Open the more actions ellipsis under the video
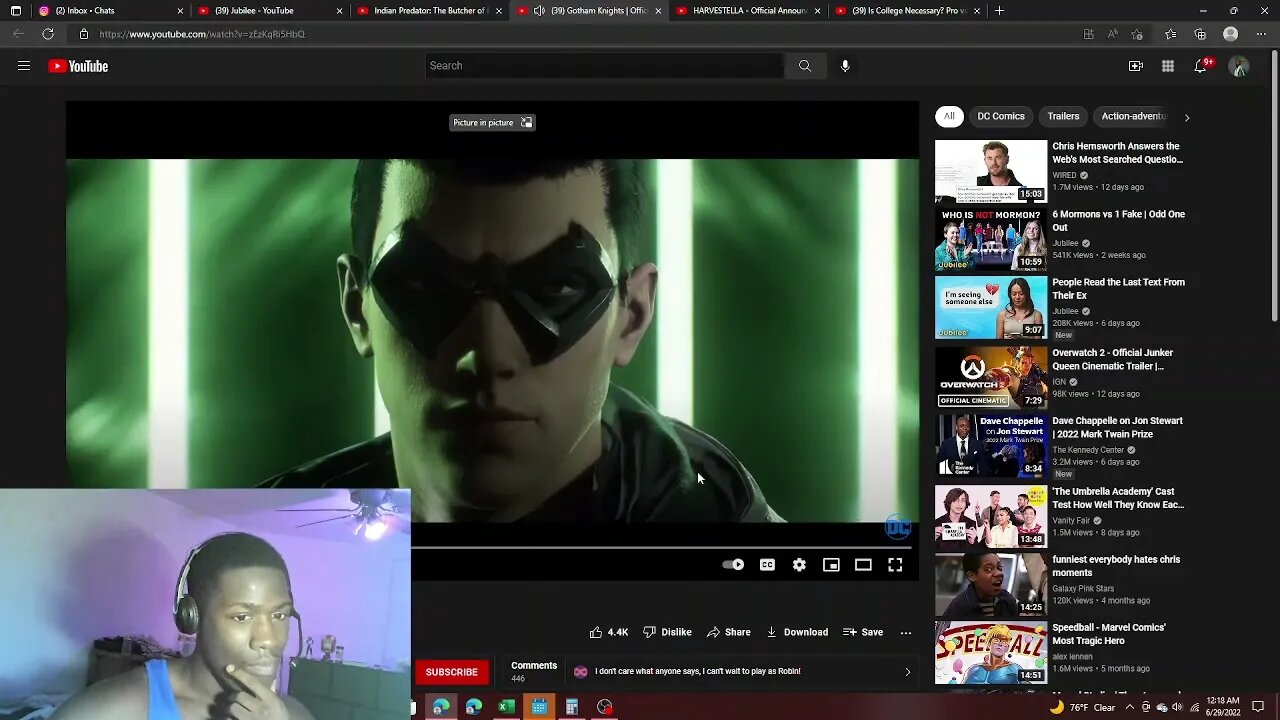This screenshot has height=720, width=1280. (906, 632)
